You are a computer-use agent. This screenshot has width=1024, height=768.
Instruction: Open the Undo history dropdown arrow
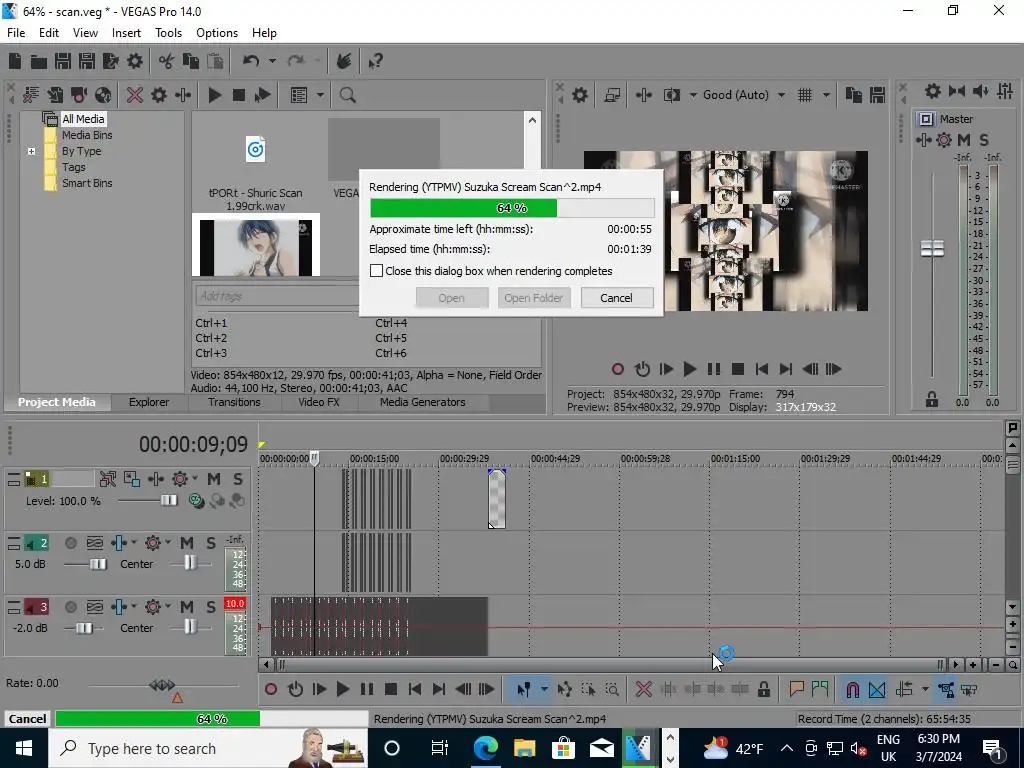(x=272, y=61)
